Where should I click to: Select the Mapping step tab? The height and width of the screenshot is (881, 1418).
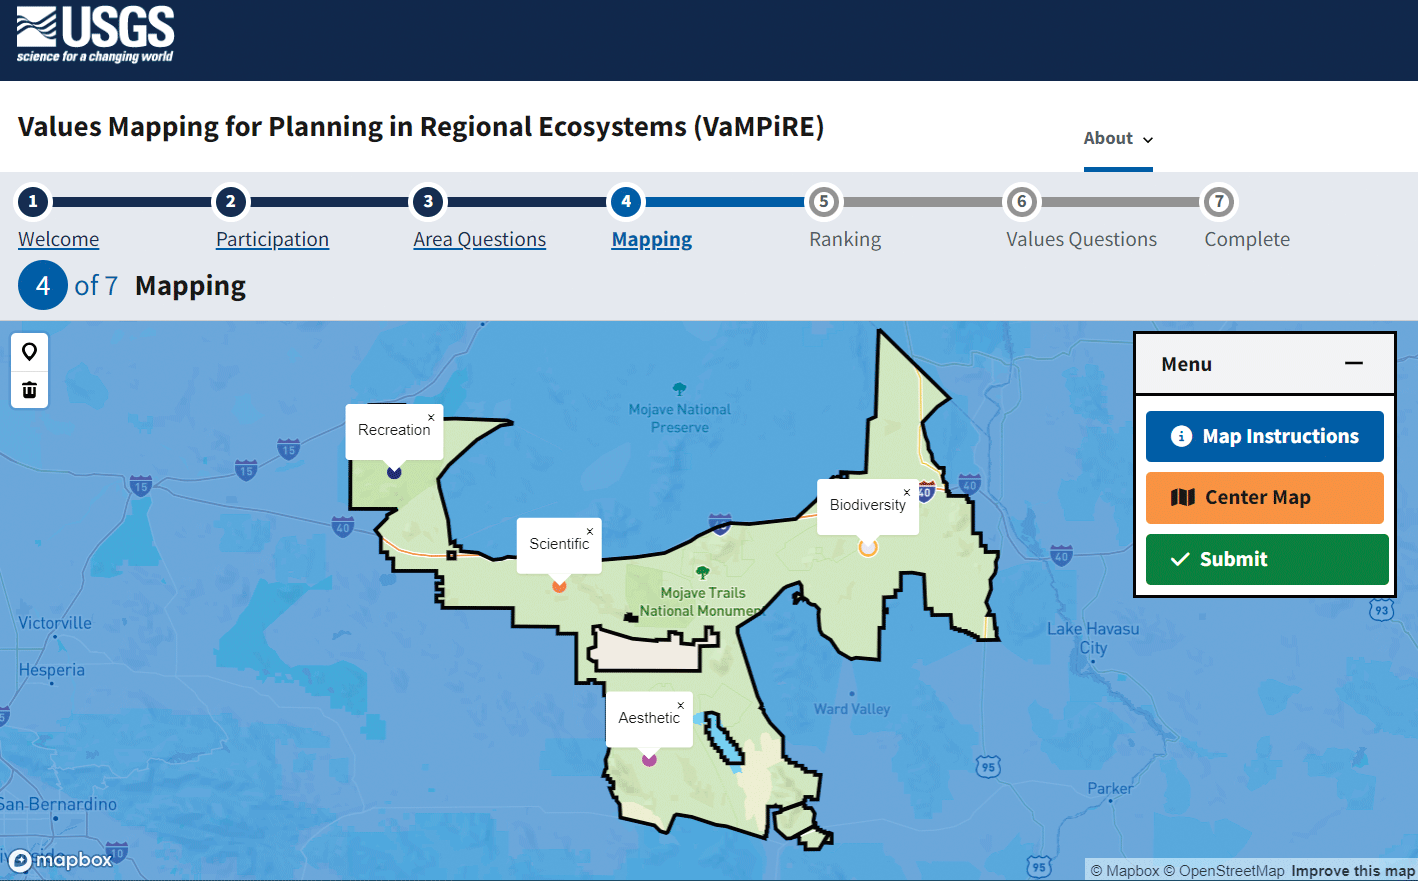(651, 239)
